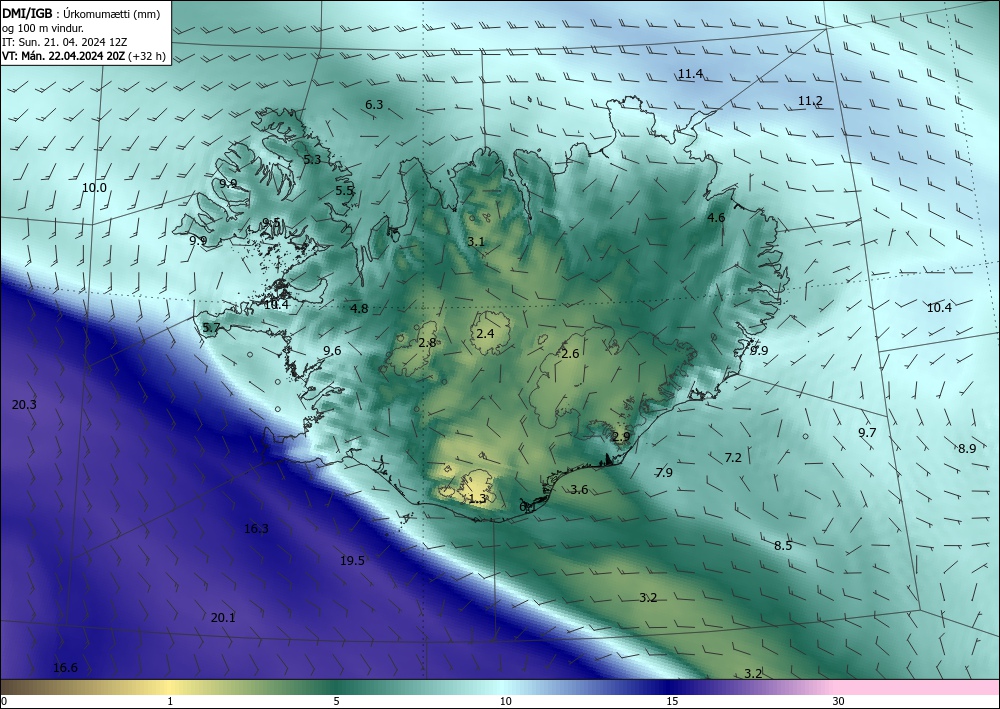Click the 11.4 value on the map
Image resolution: width=1000 pixels, height=709 pixels.
coord(690,74)
